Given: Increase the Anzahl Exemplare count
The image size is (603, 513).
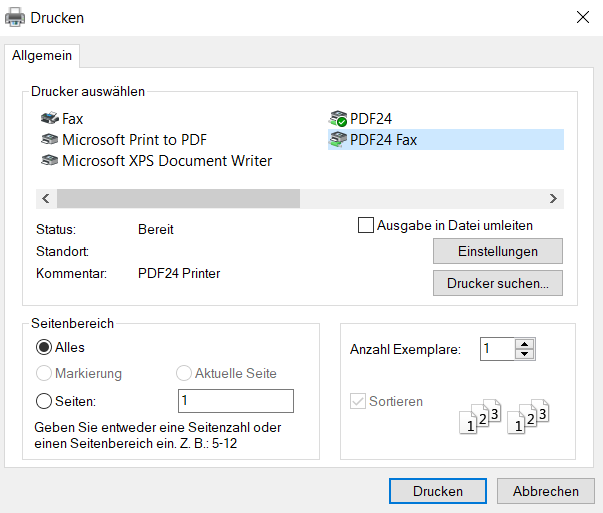Looking at the screenshot, I should coord(525,344).
